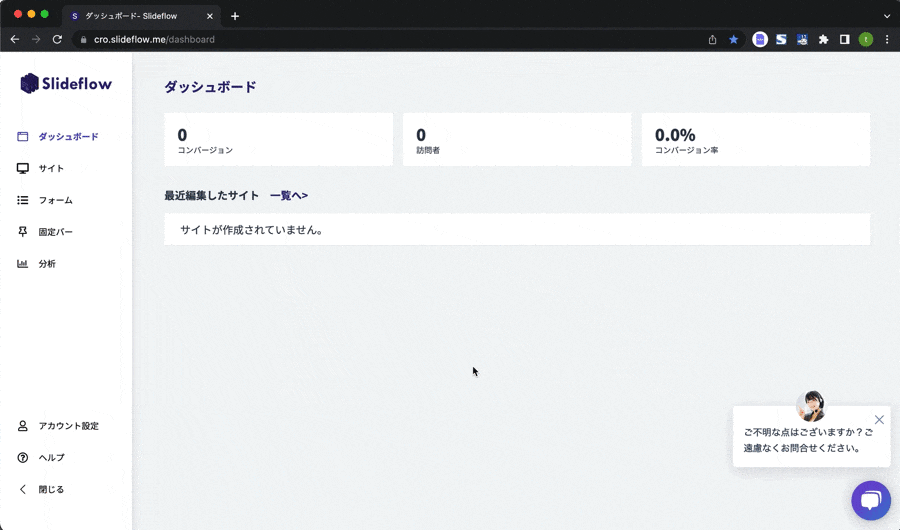Click the Slideflow logo
This screenshot has height=530, width=900.
(x=66, y=83)
